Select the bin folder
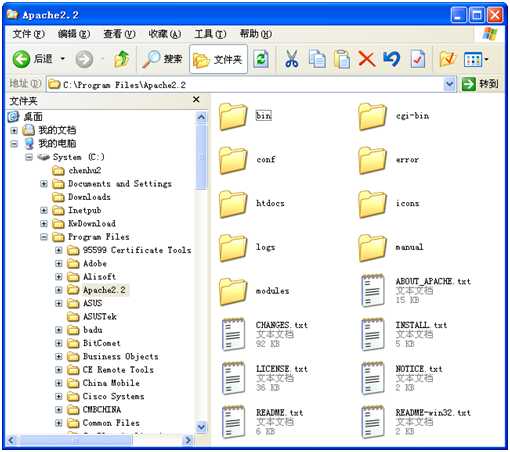Image resolution: width=510 pixels, height=452 pixels. [x=245, y=116]
